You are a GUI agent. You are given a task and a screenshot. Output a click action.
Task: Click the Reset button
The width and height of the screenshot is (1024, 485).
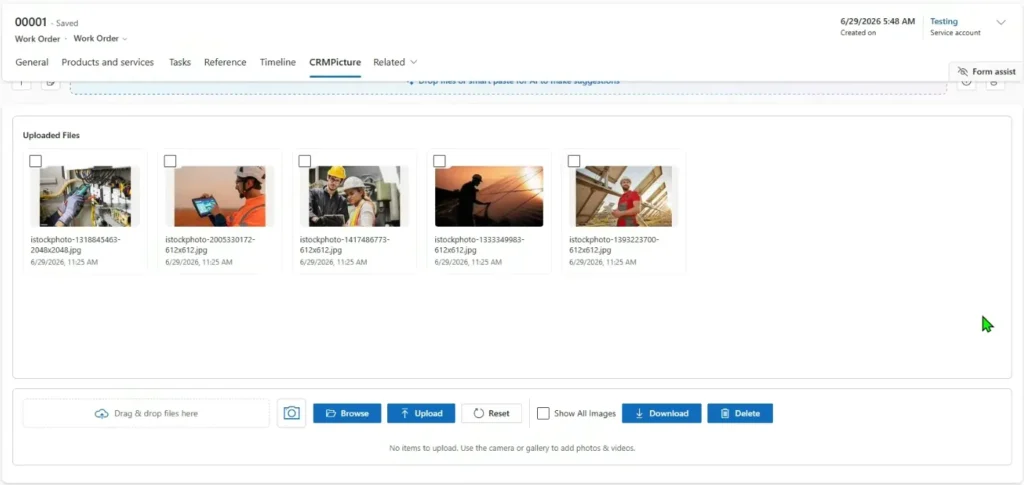point(491,413)
